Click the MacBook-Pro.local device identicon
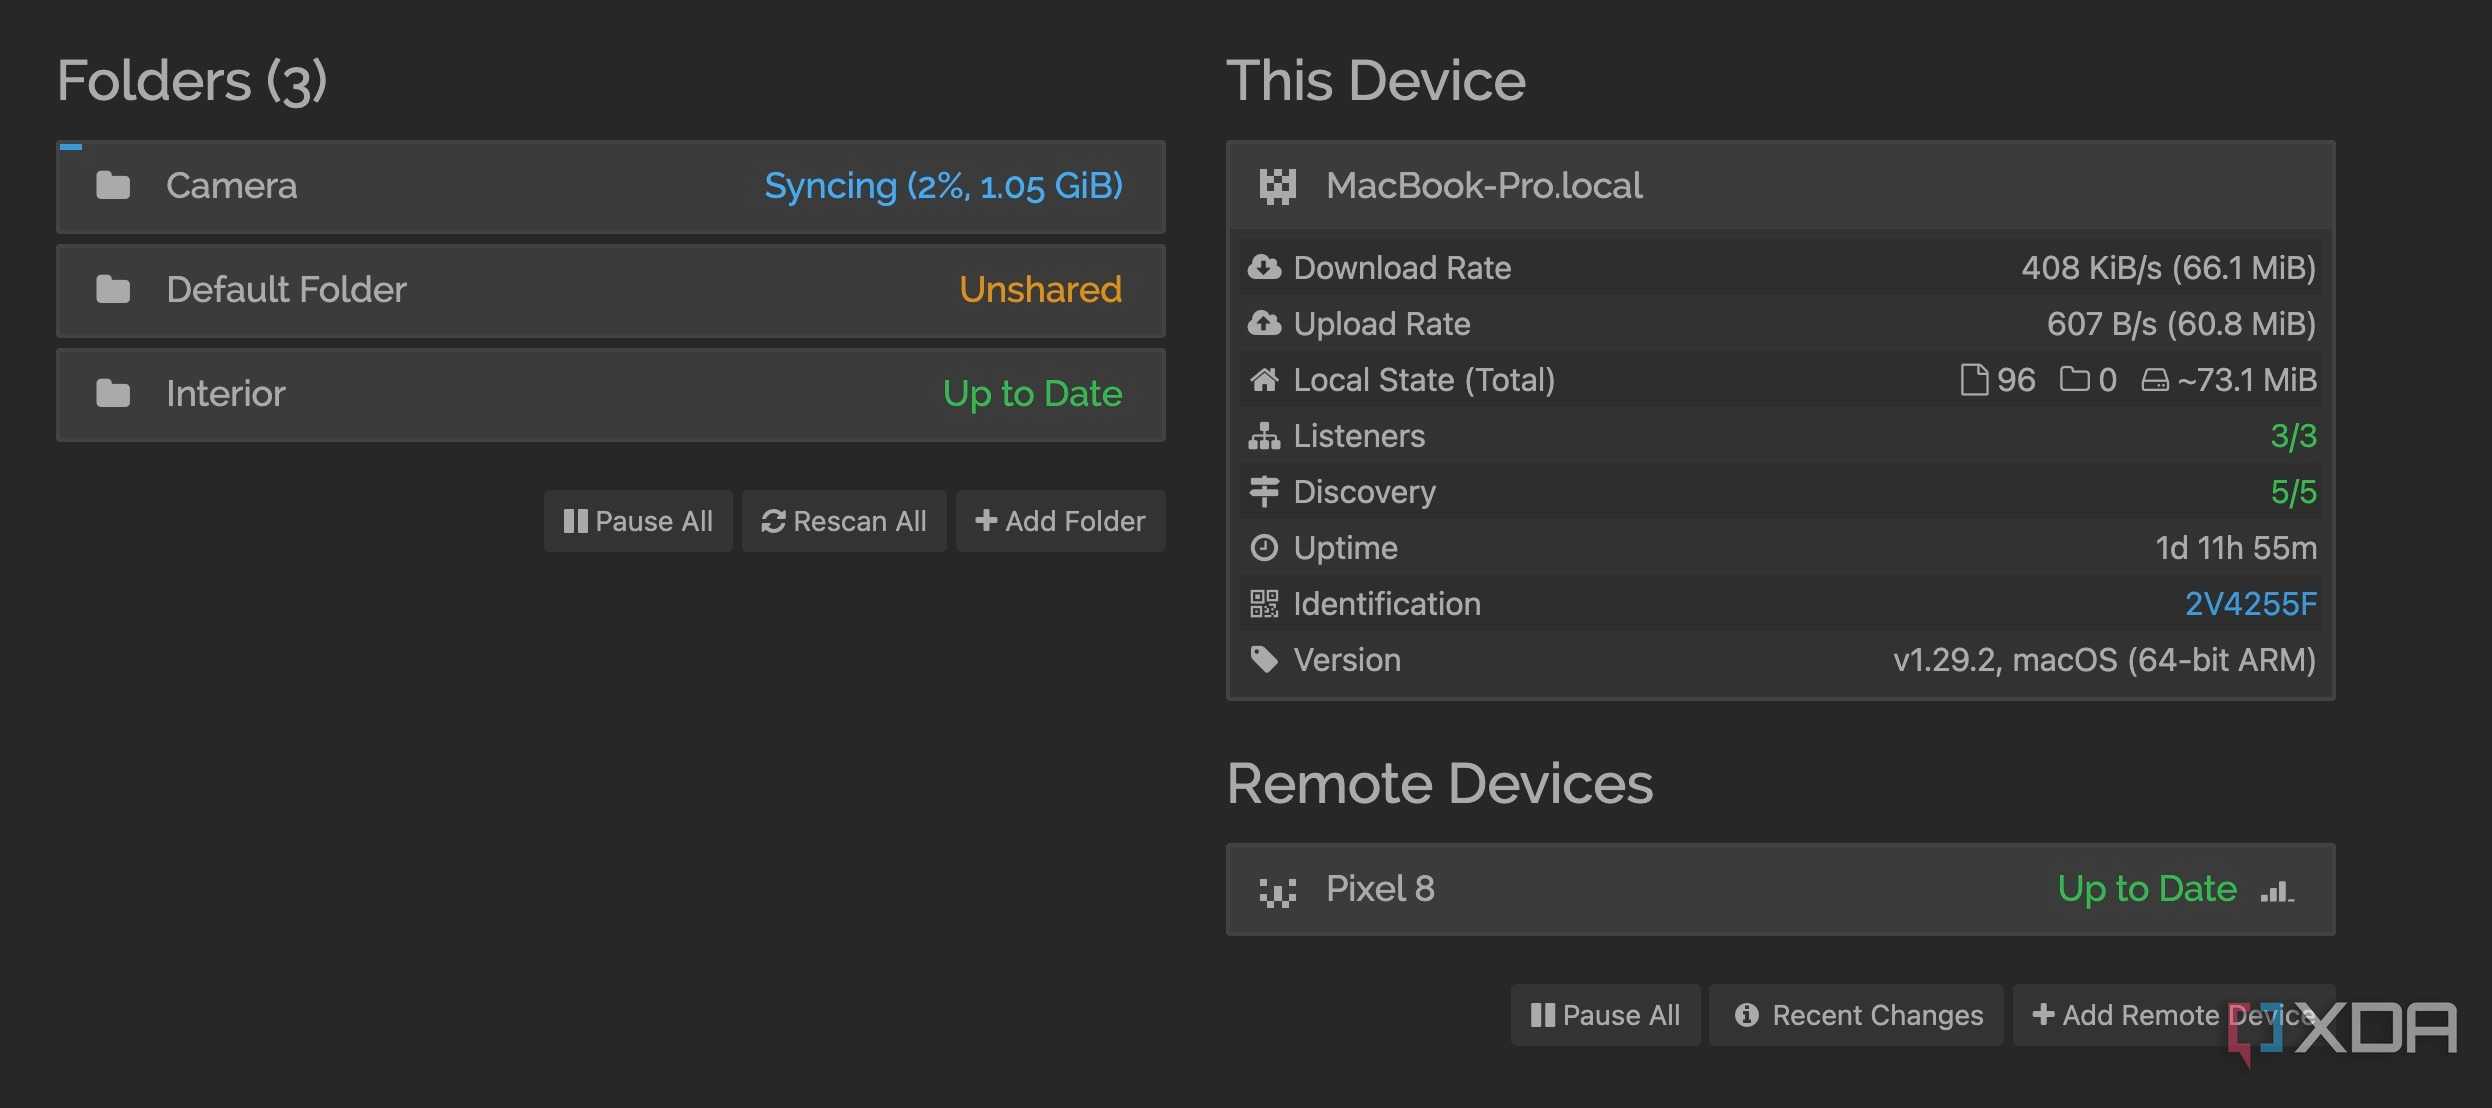Screen dimensions: 2492x1108 pos(1278,186)
